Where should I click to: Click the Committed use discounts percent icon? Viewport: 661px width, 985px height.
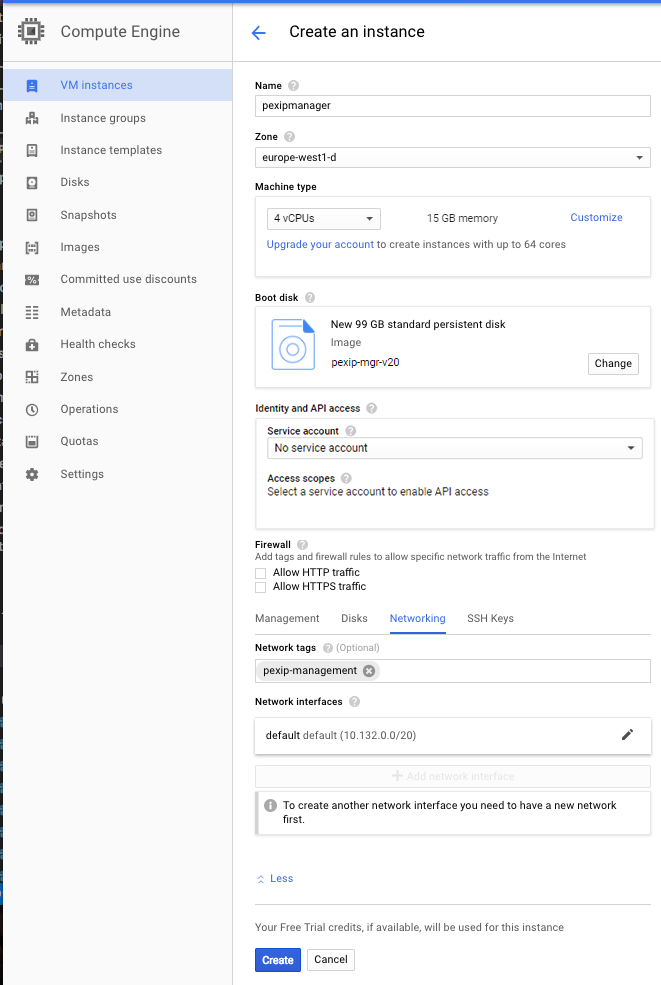pos(32,280)
